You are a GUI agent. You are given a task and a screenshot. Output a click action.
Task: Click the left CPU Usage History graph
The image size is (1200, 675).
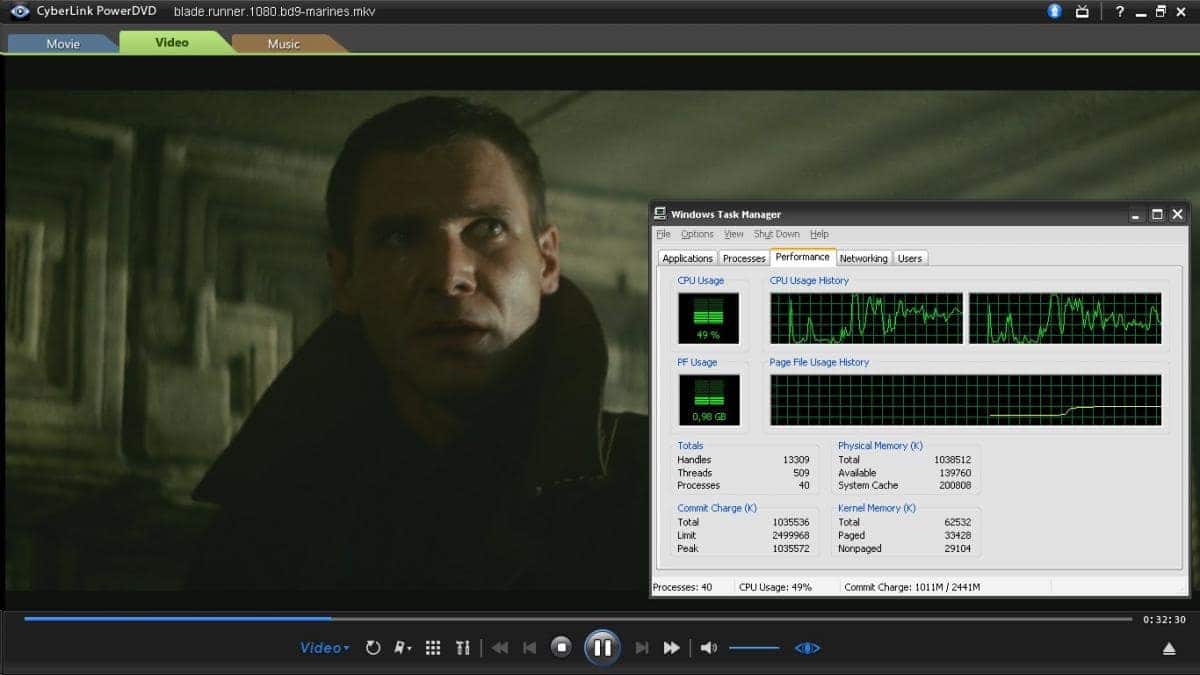coord(866,318)
